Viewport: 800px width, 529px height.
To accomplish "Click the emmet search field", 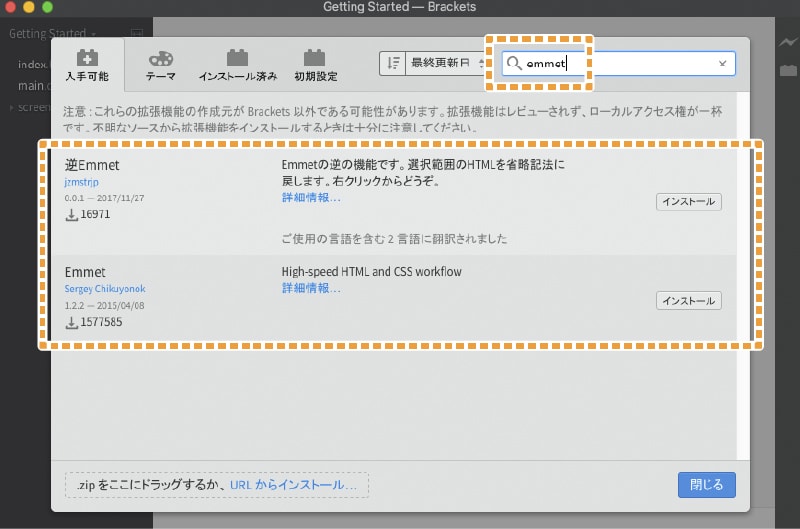I will (618, 64).
